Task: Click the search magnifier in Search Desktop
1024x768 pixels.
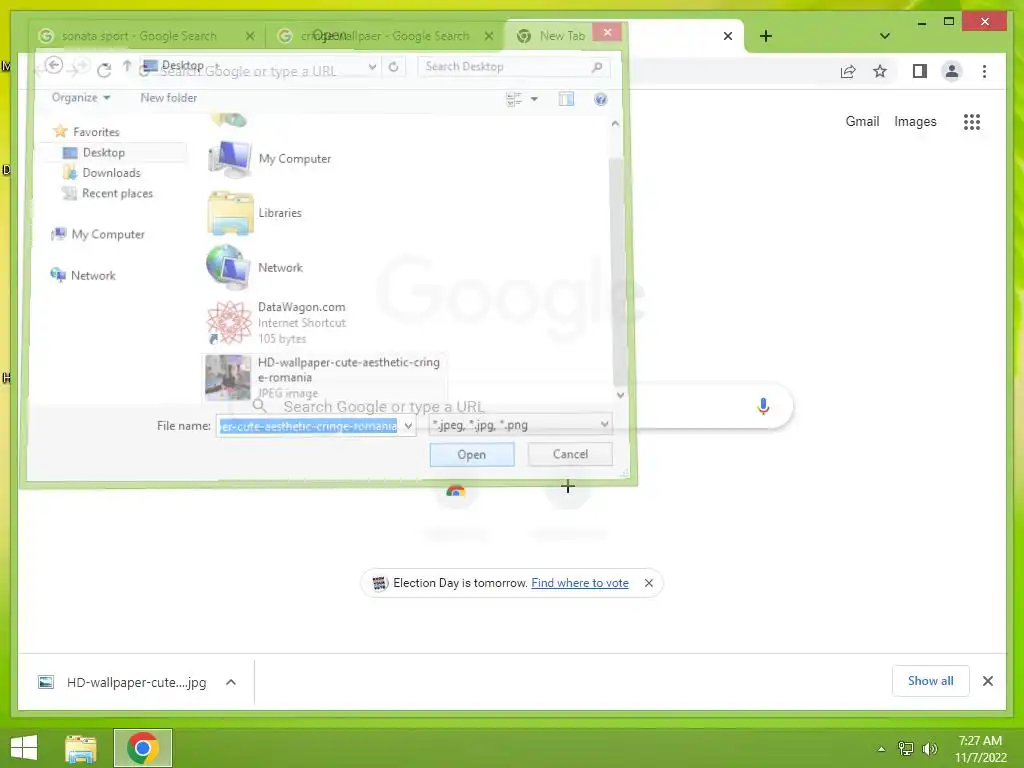Action: click(x=597, y=67)
